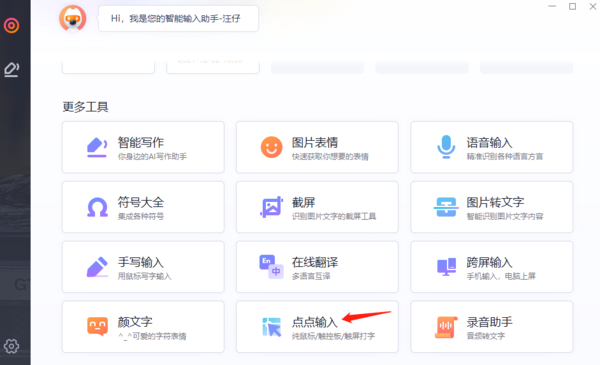This screenshot has height=365, width=600.
Task: Open the 颜文字 title
Action: click(x=135, y=322)
